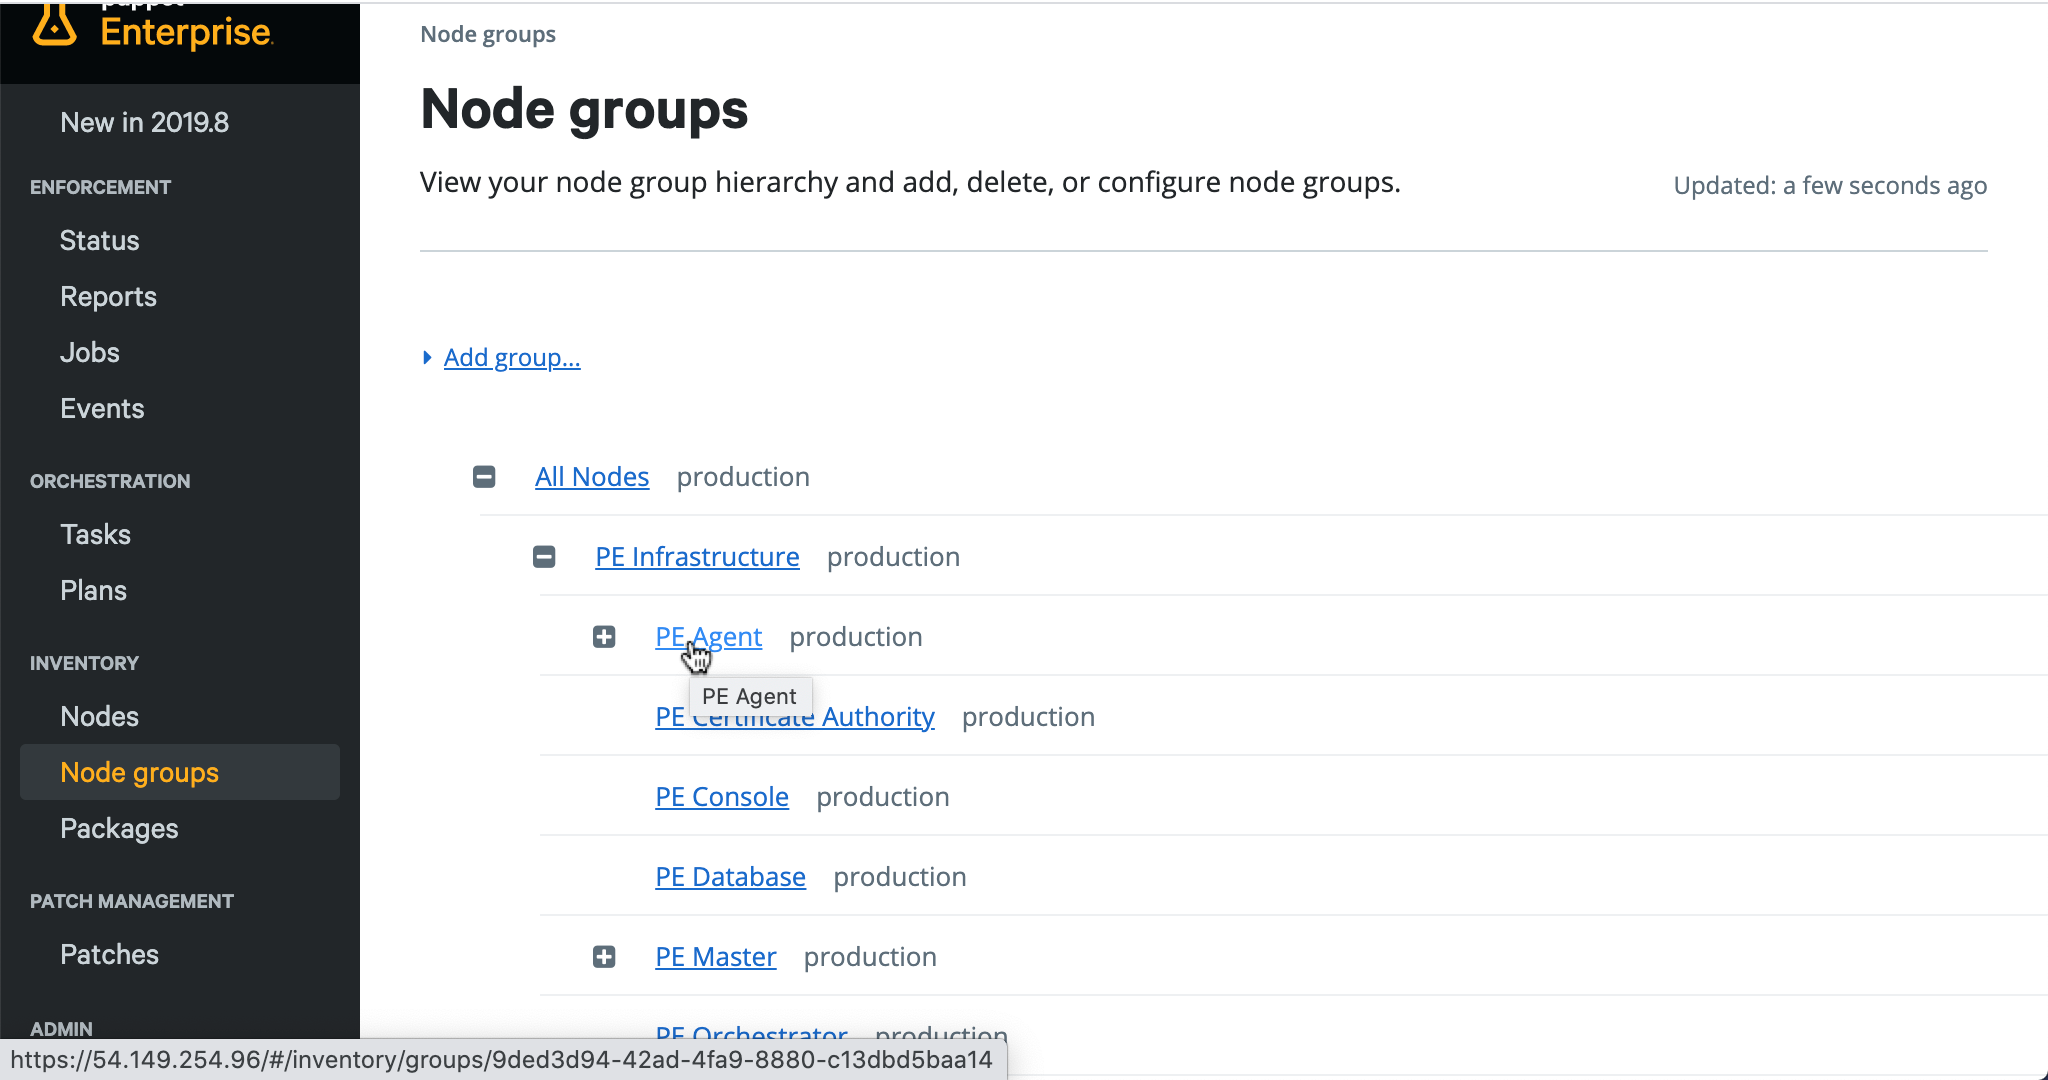The height and width of the screenshot is (1080, 2048).
Task: Open Jobs in the sidebar
Action: click(x=90, y=352)
